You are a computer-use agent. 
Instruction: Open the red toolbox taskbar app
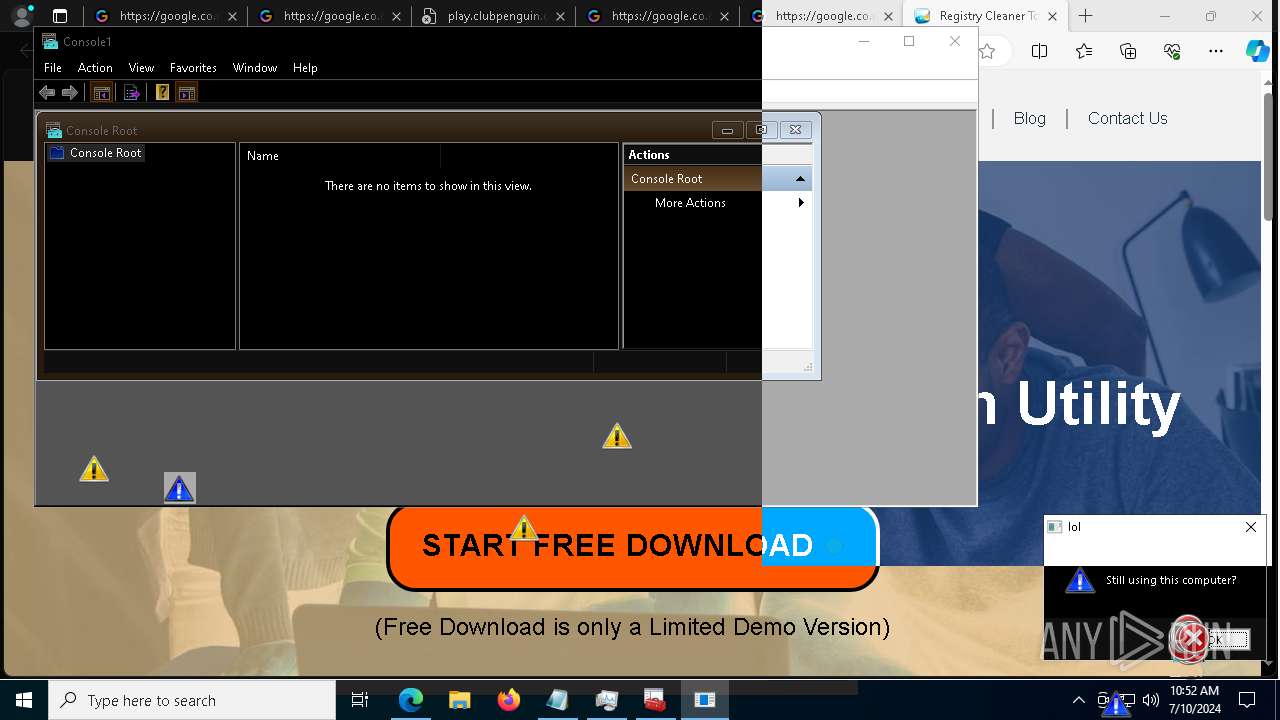[x=655, y=700]
